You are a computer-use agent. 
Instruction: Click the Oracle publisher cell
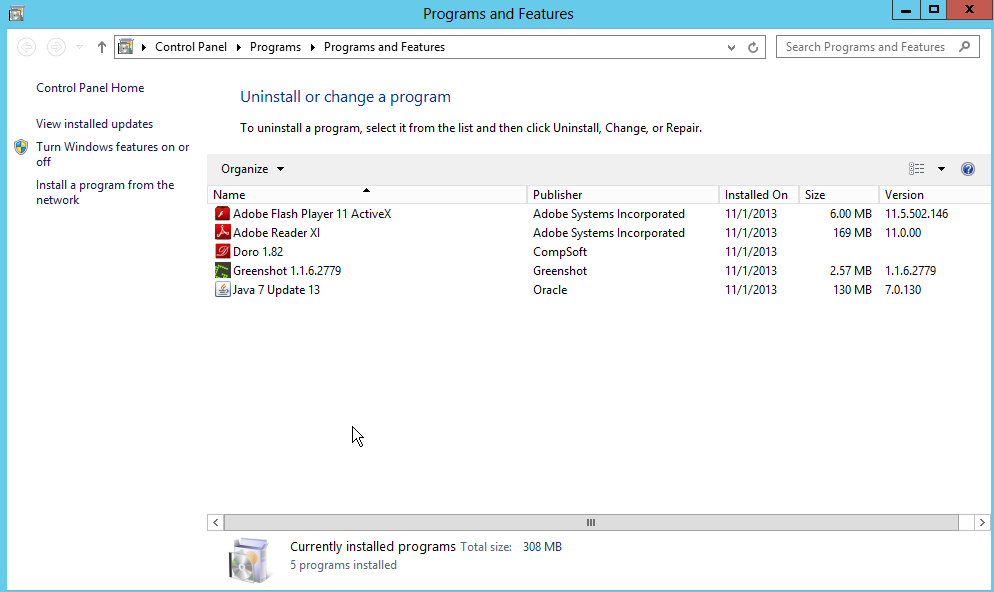tap(550, 290)
